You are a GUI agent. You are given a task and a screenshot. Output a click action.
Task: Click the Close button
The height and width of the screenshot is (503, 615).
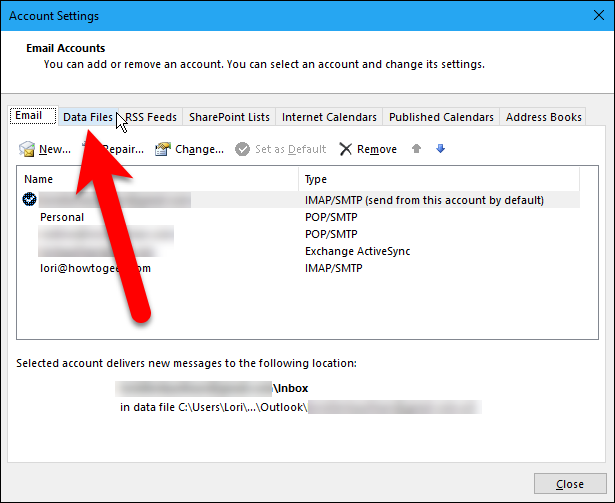point(570,484)
